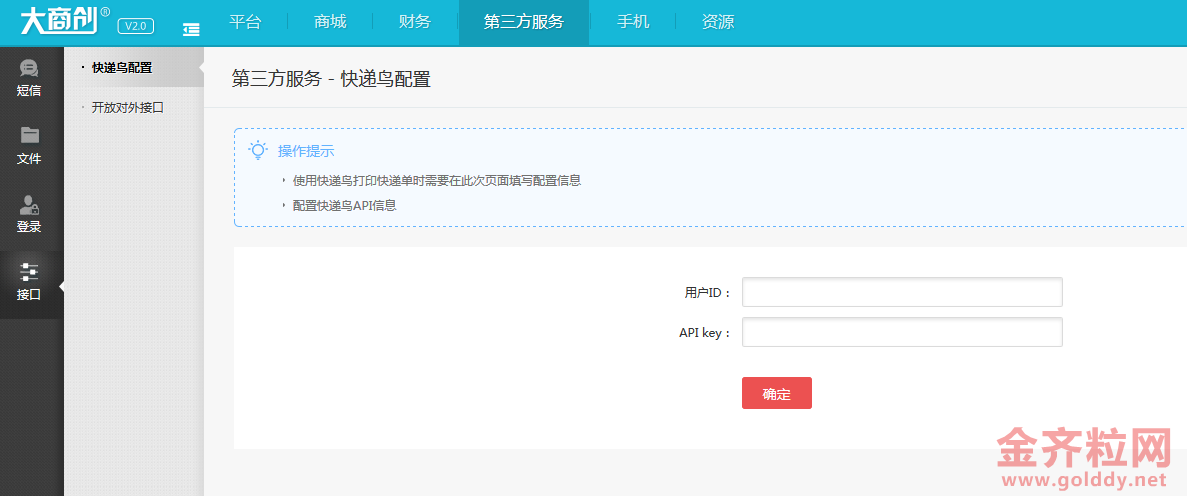This screenshot has height=496, width=1187.
Task: Focus the API key input field
Action: pos(902,332)
